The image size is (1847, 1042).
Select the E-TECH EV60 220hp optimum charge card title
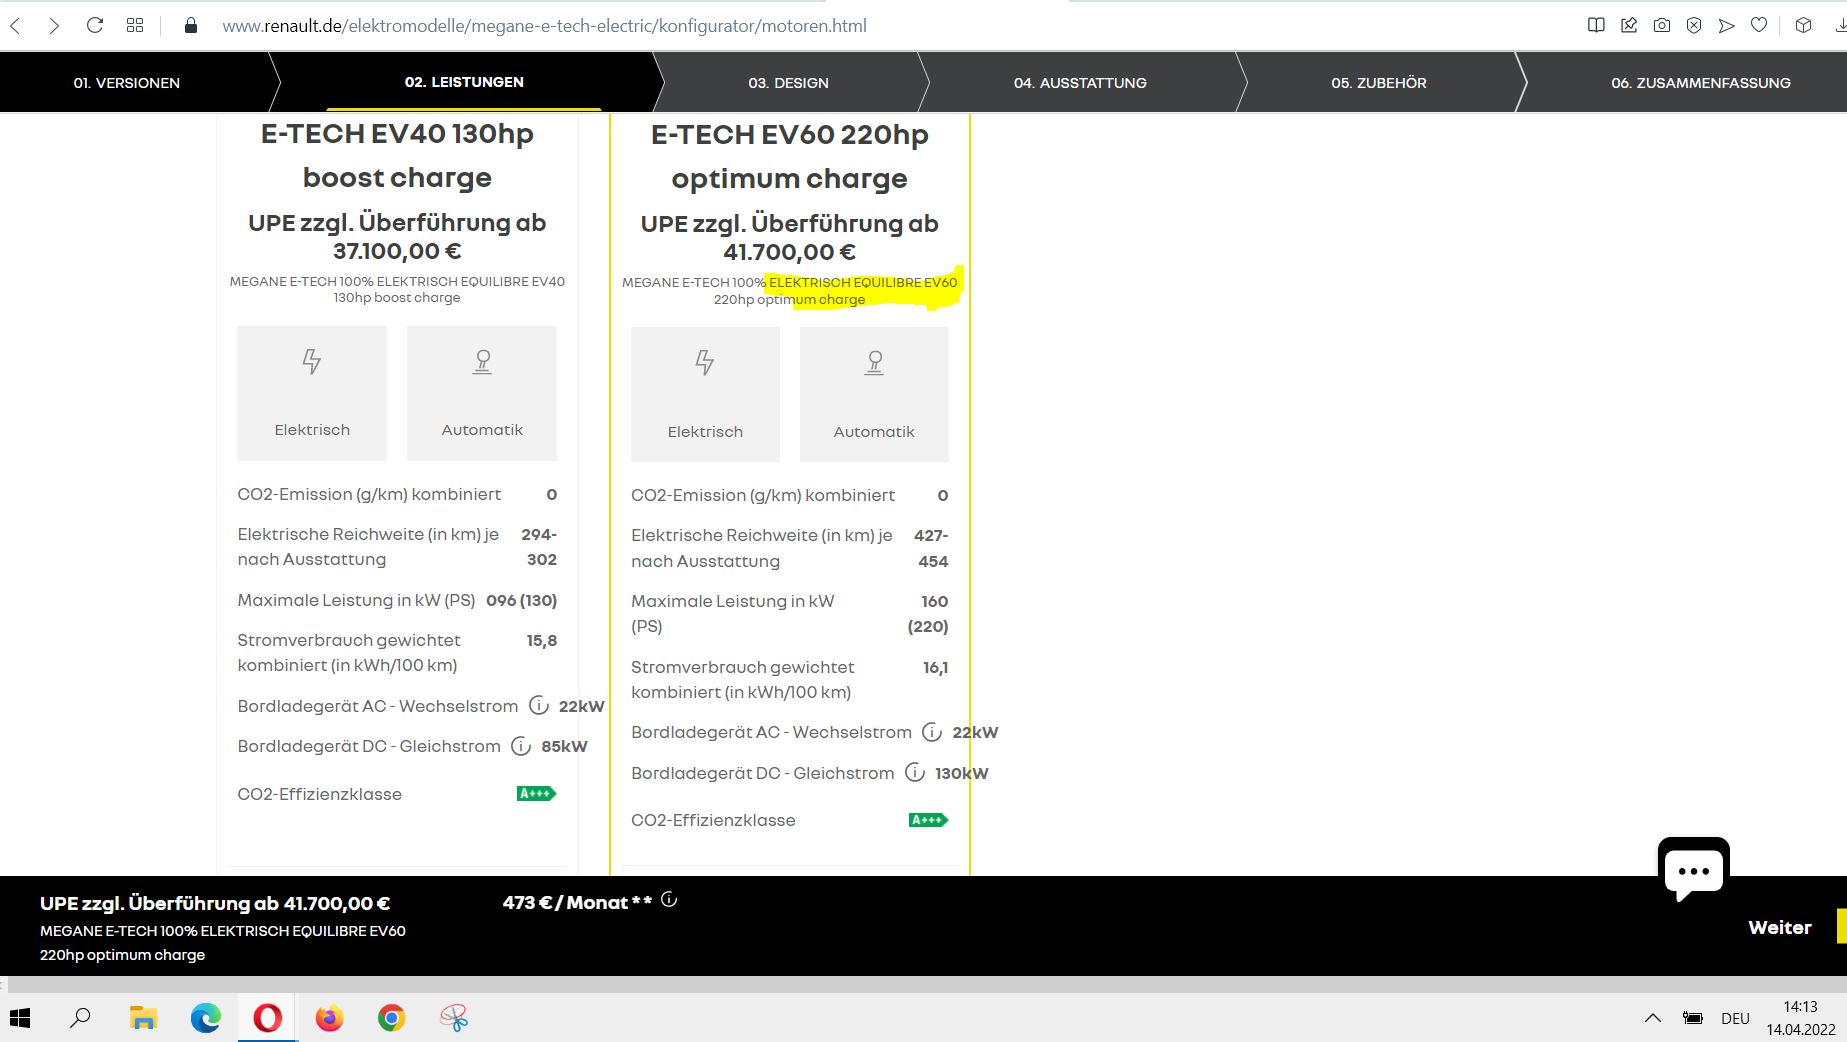pos(790,156)
